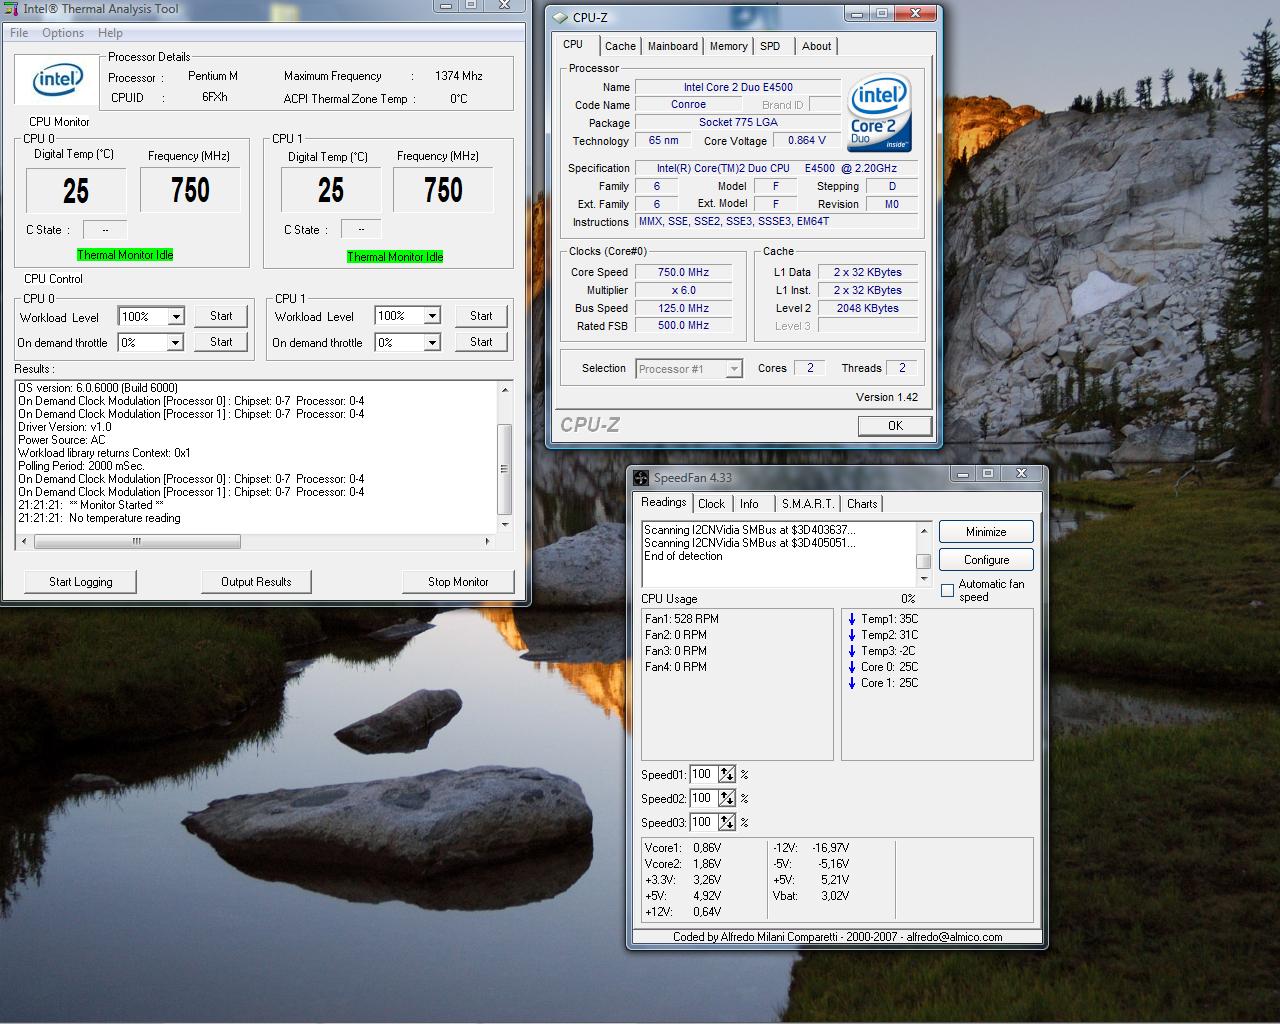Click the Intel Core 2 Duo logo in CPU-Z
The image size is (1280, 1024).
coord(879,113)
